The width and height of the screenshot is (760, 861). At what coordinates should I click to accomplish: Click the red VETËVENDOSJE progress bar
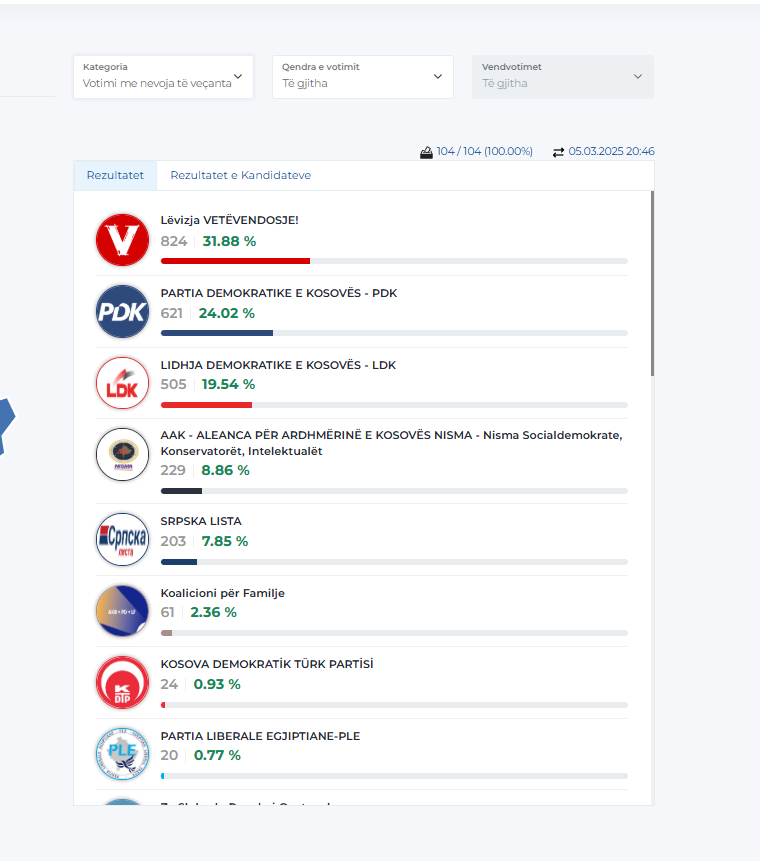pos(235,261)
